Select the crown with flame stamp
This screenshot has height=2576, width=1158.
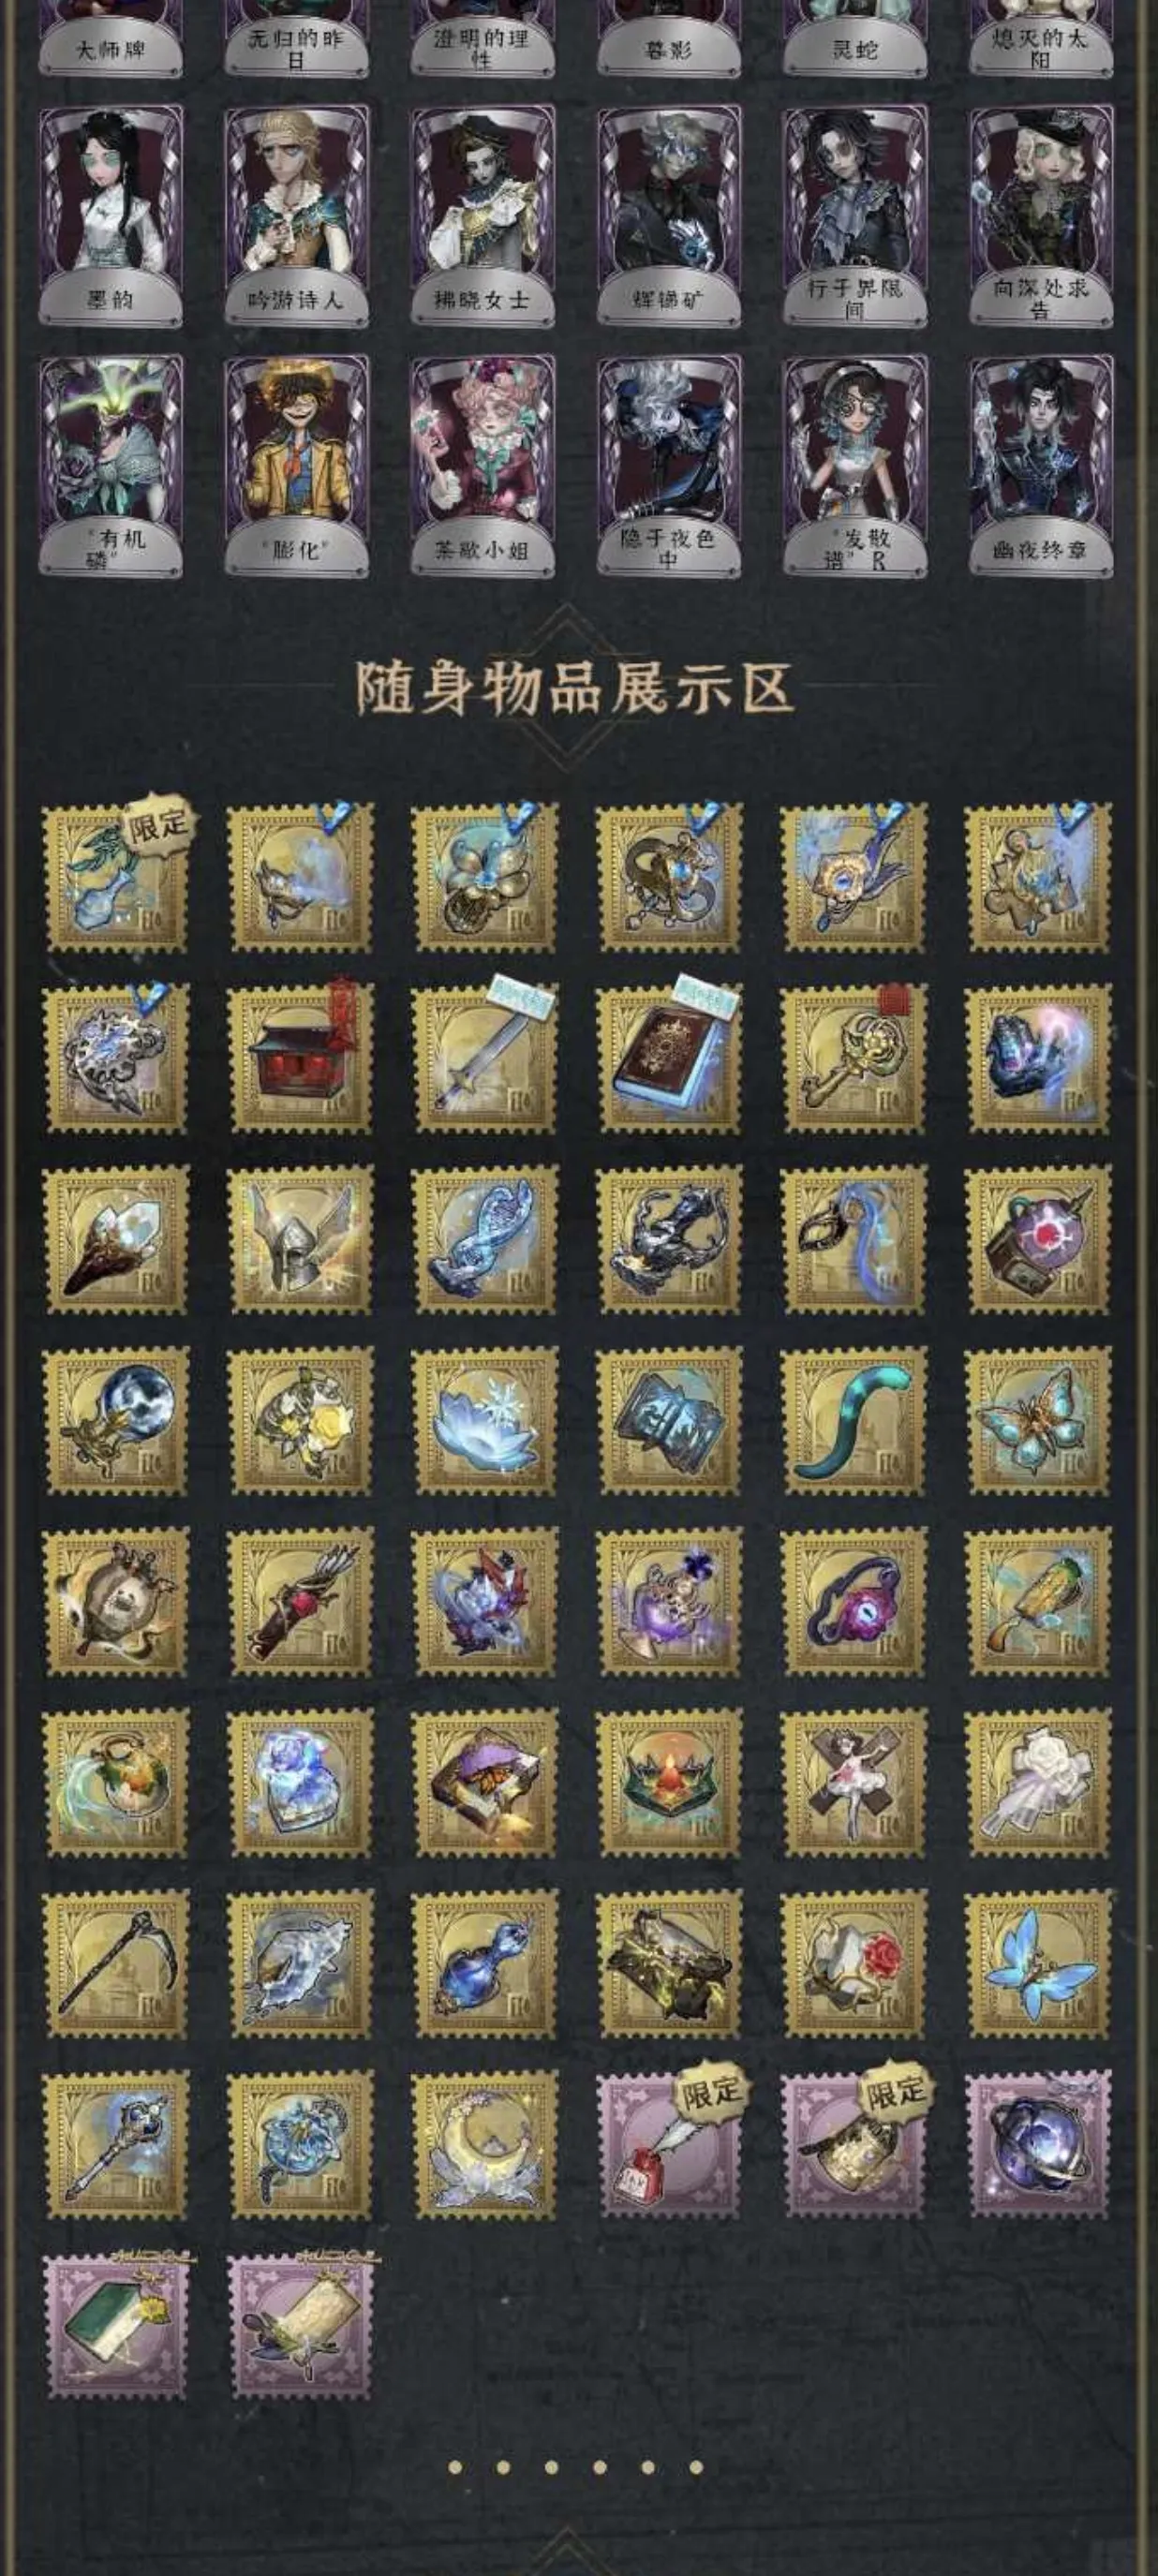670,1783
